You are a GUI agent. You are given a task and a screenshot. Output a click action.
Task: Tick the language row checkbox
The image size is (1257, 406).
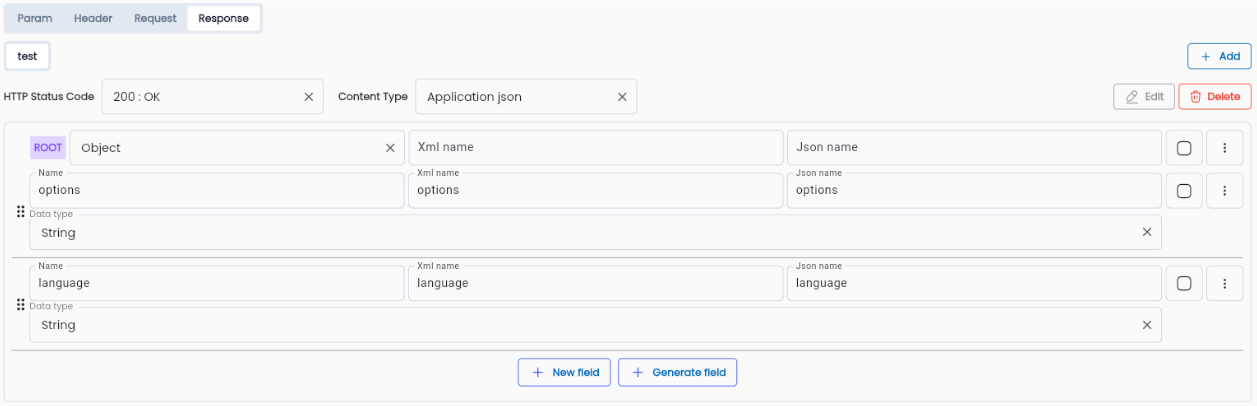(x=1184, y=283)
